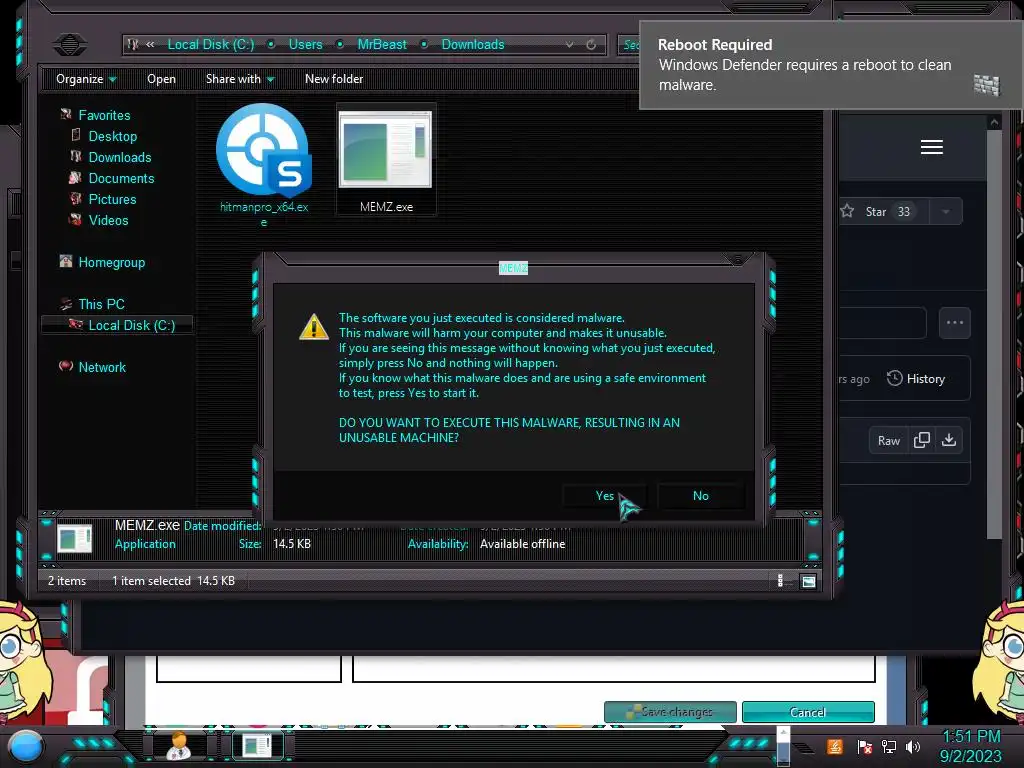
Task: Expand the Star options dropdown arrow
Action: (x=946, y=212)
